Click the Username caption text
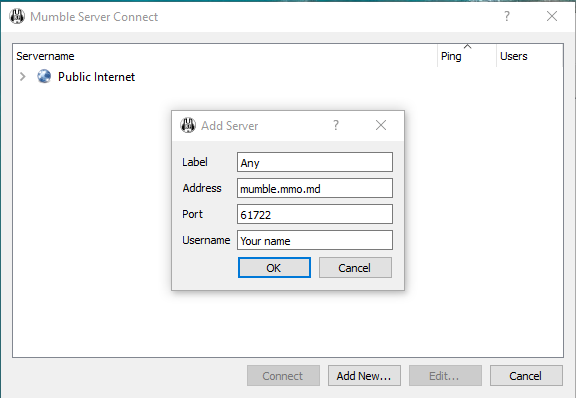Image resolution: width=576 pixels, height=398 pixels. pyautogui.click(x=206, y=240)
